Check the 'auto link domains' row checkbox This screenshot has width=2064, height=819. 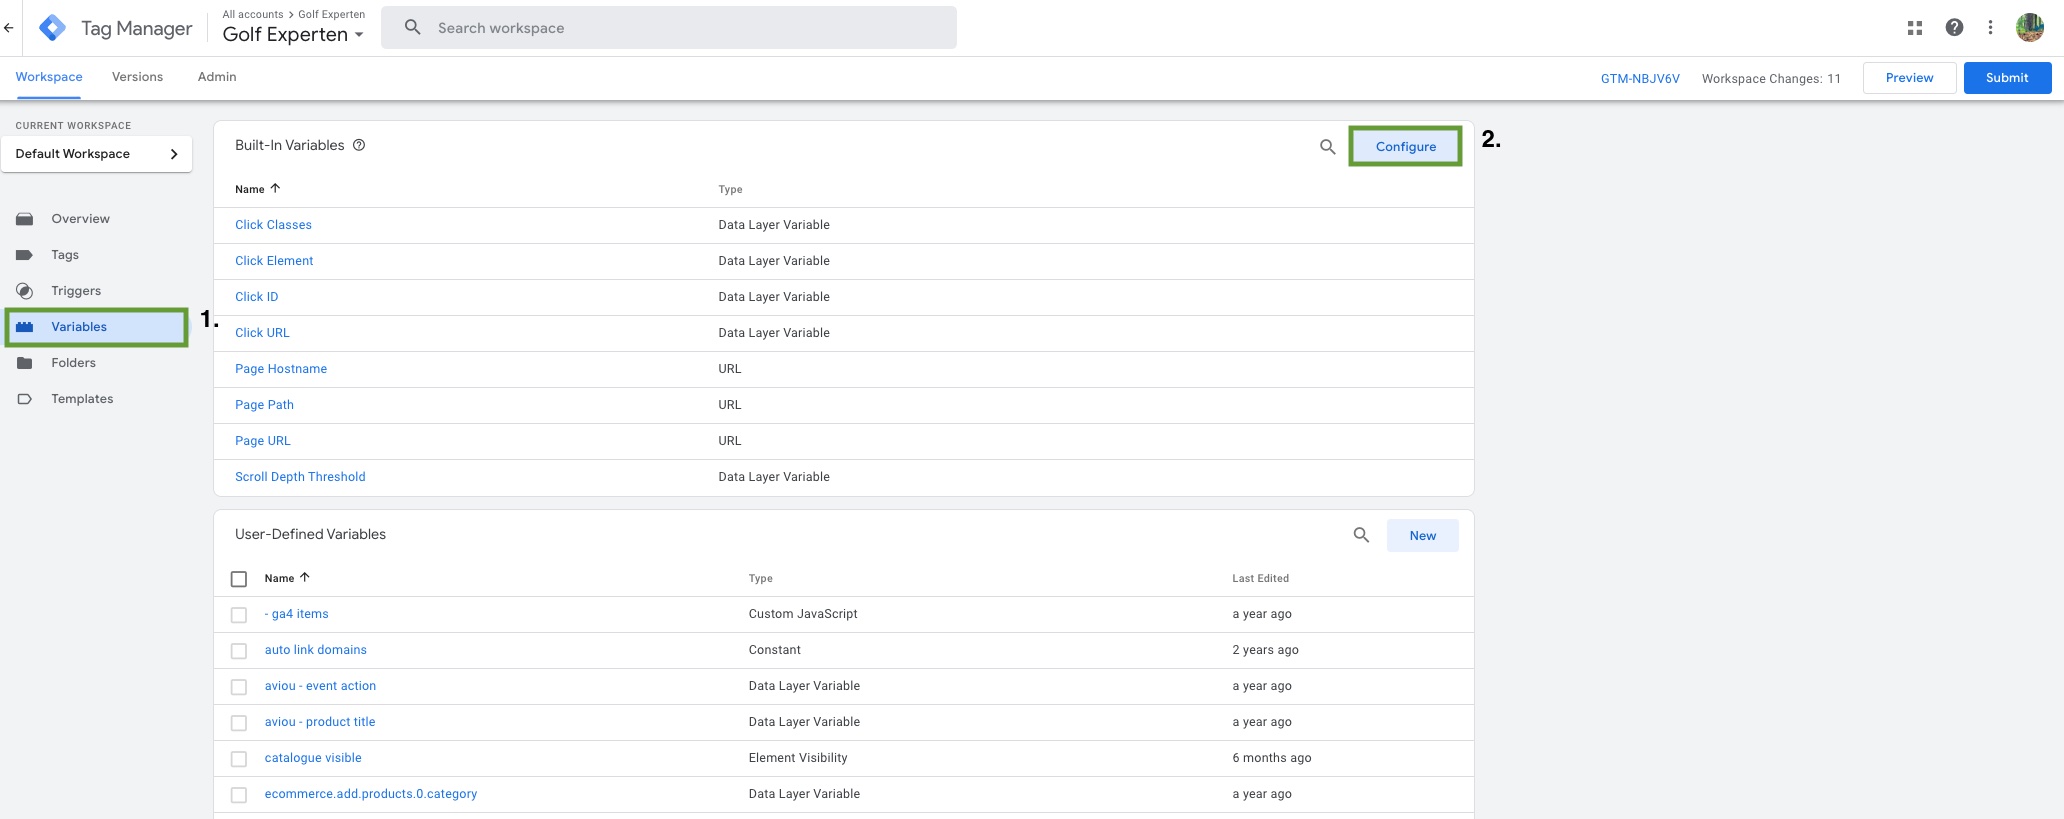coord(239,651)
